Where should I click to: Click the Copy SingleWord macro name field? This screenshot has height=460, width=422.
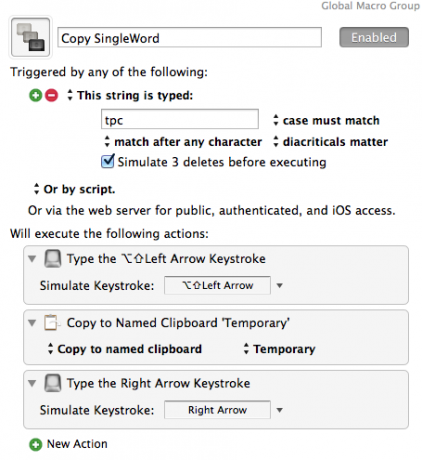pyautogui.click(x=189, y=37)
